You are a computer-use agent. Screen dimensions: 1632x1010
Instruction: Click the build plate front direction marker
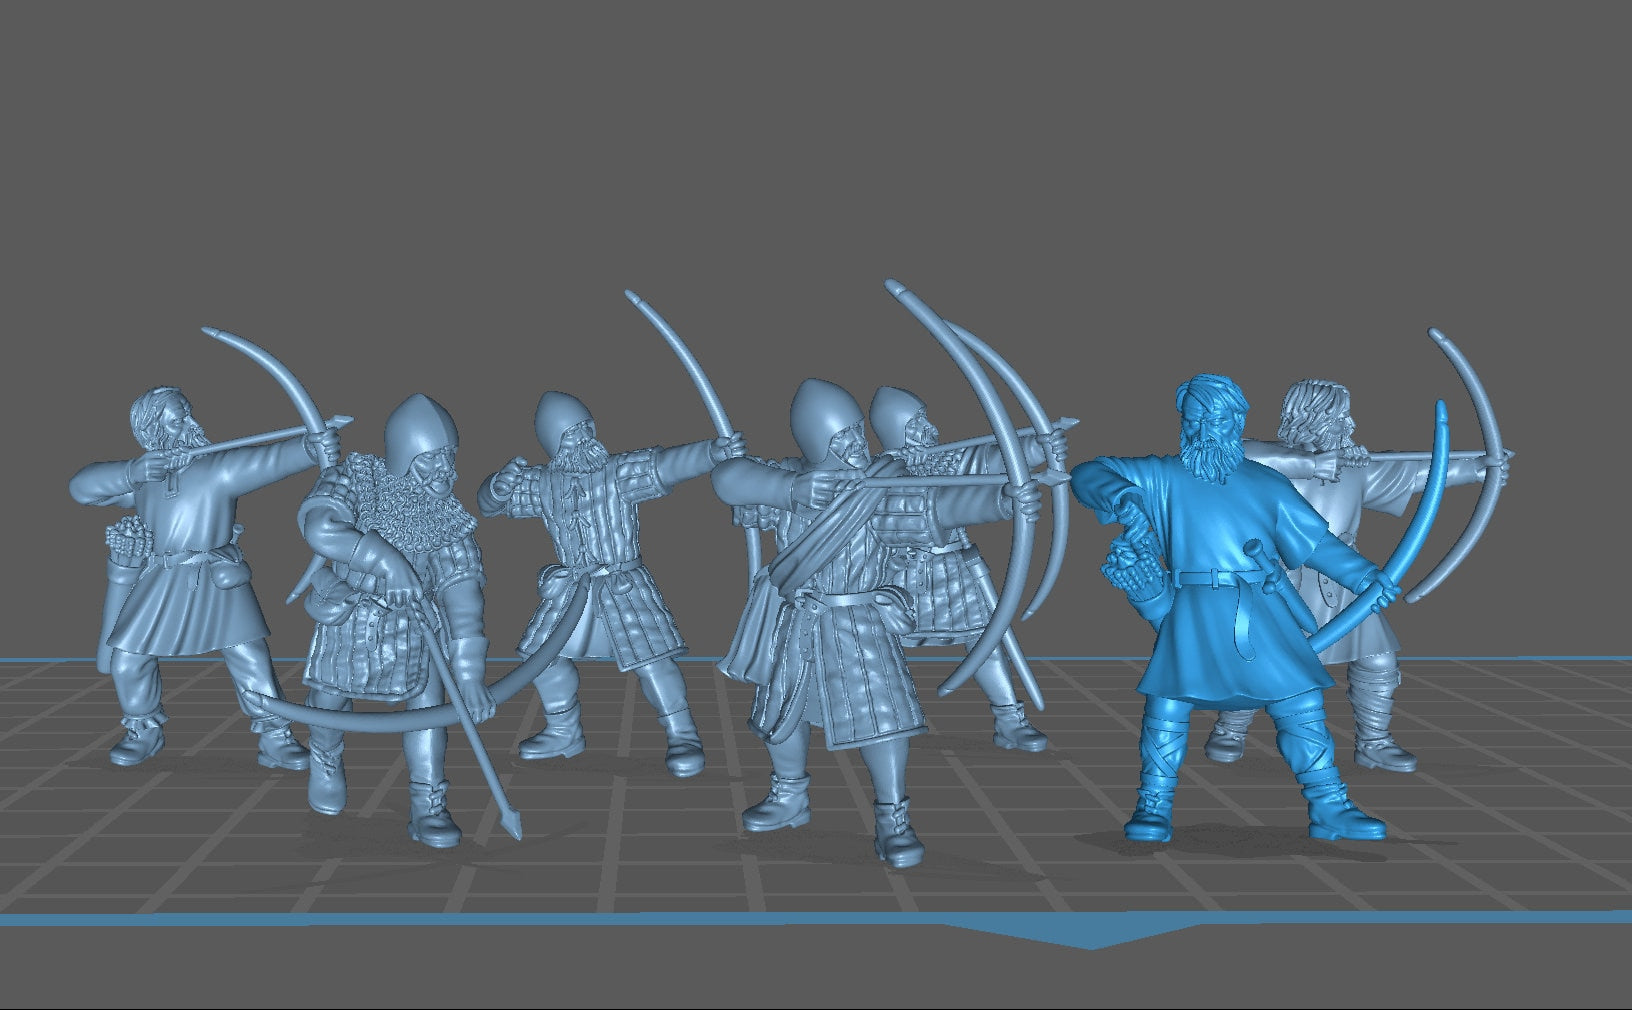(x=1090, y=937)
